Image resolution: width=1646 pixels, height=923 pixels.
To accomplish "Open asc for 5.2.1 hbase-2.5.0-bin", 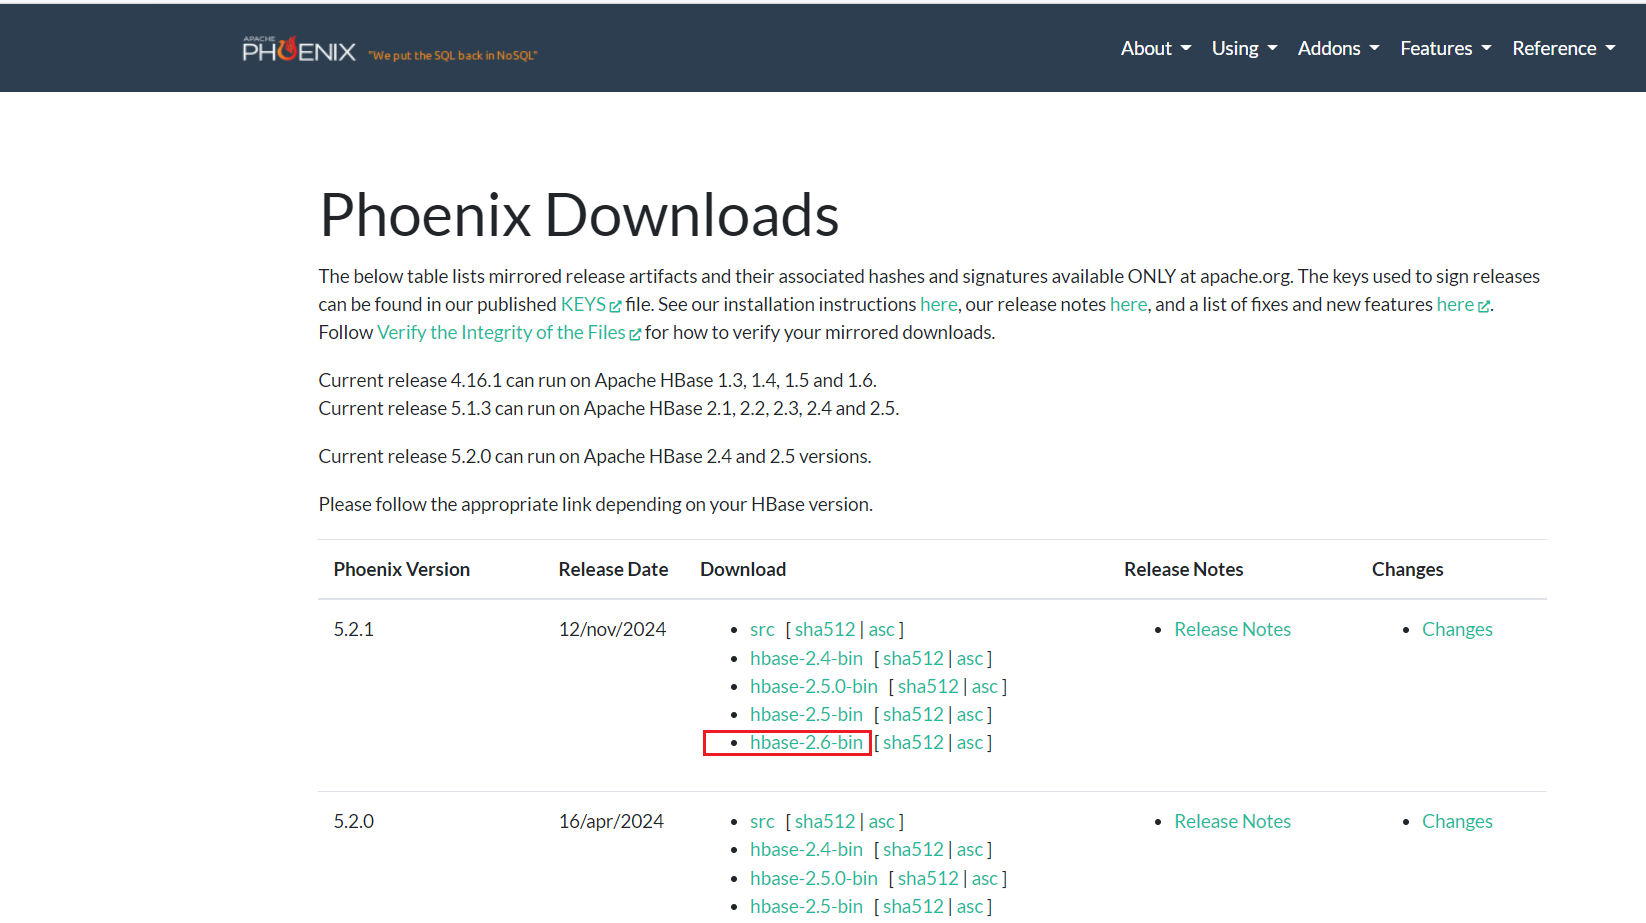I will (984, 686).
